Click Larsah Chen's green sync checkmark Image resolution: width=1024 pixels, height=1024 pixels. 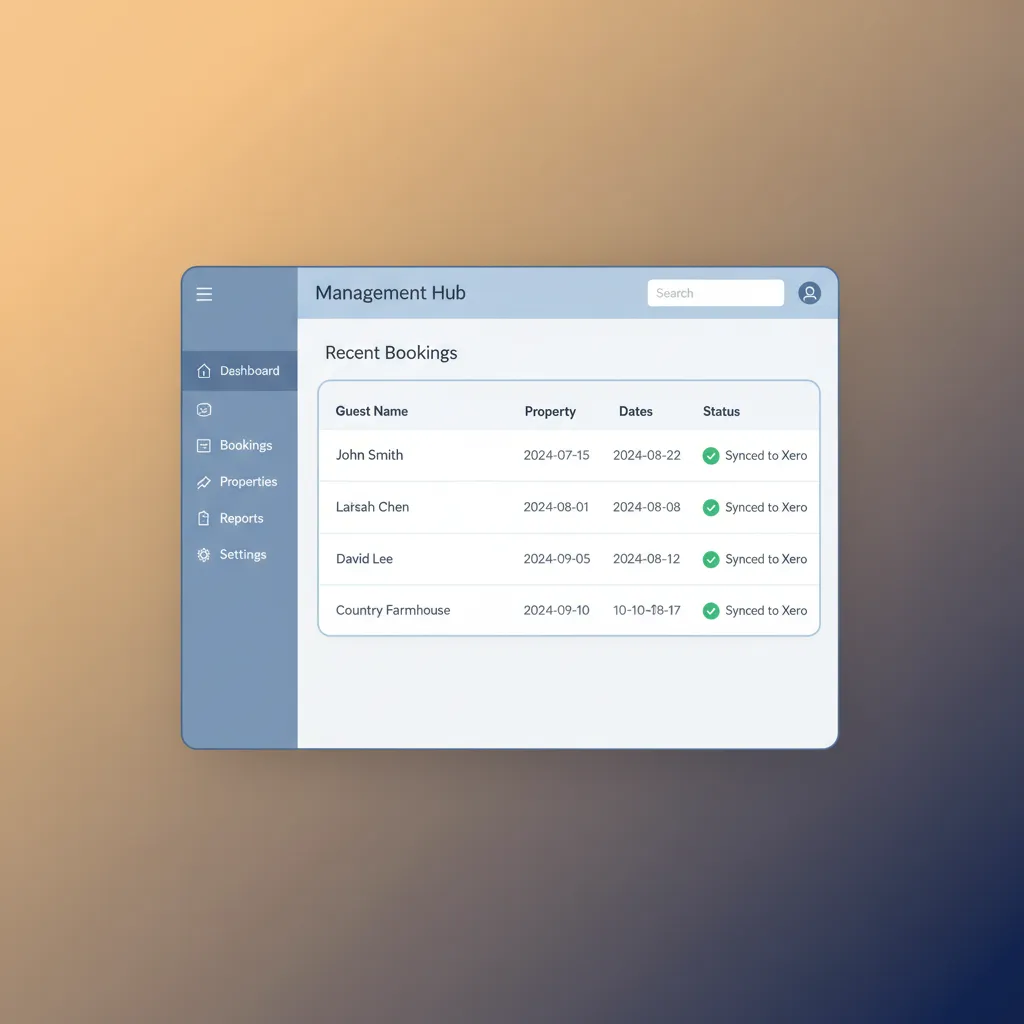[x=711, y=507]
